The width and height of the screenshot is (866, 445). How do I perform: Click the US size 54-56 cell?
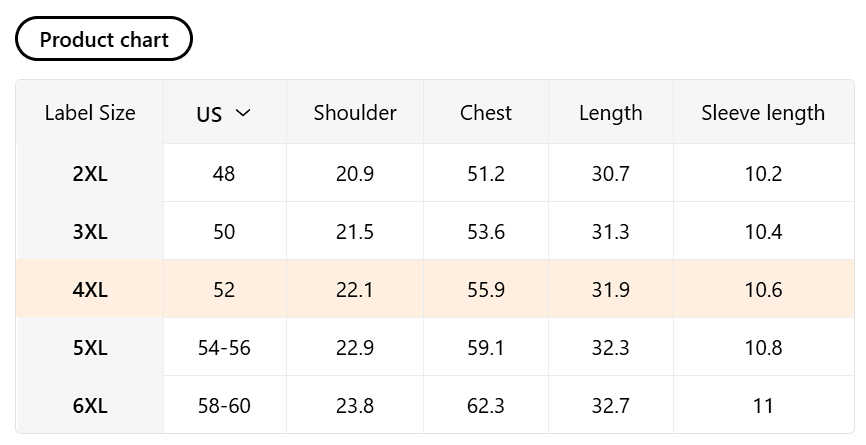224,348
